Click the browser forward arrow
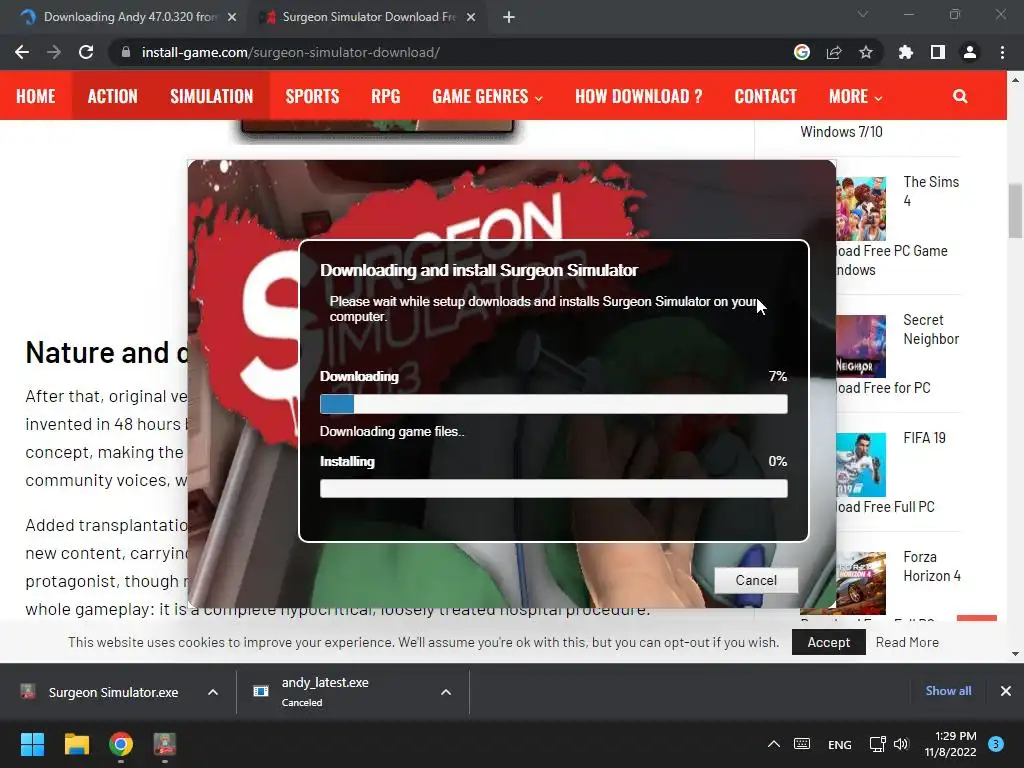 tap(54, 52)
